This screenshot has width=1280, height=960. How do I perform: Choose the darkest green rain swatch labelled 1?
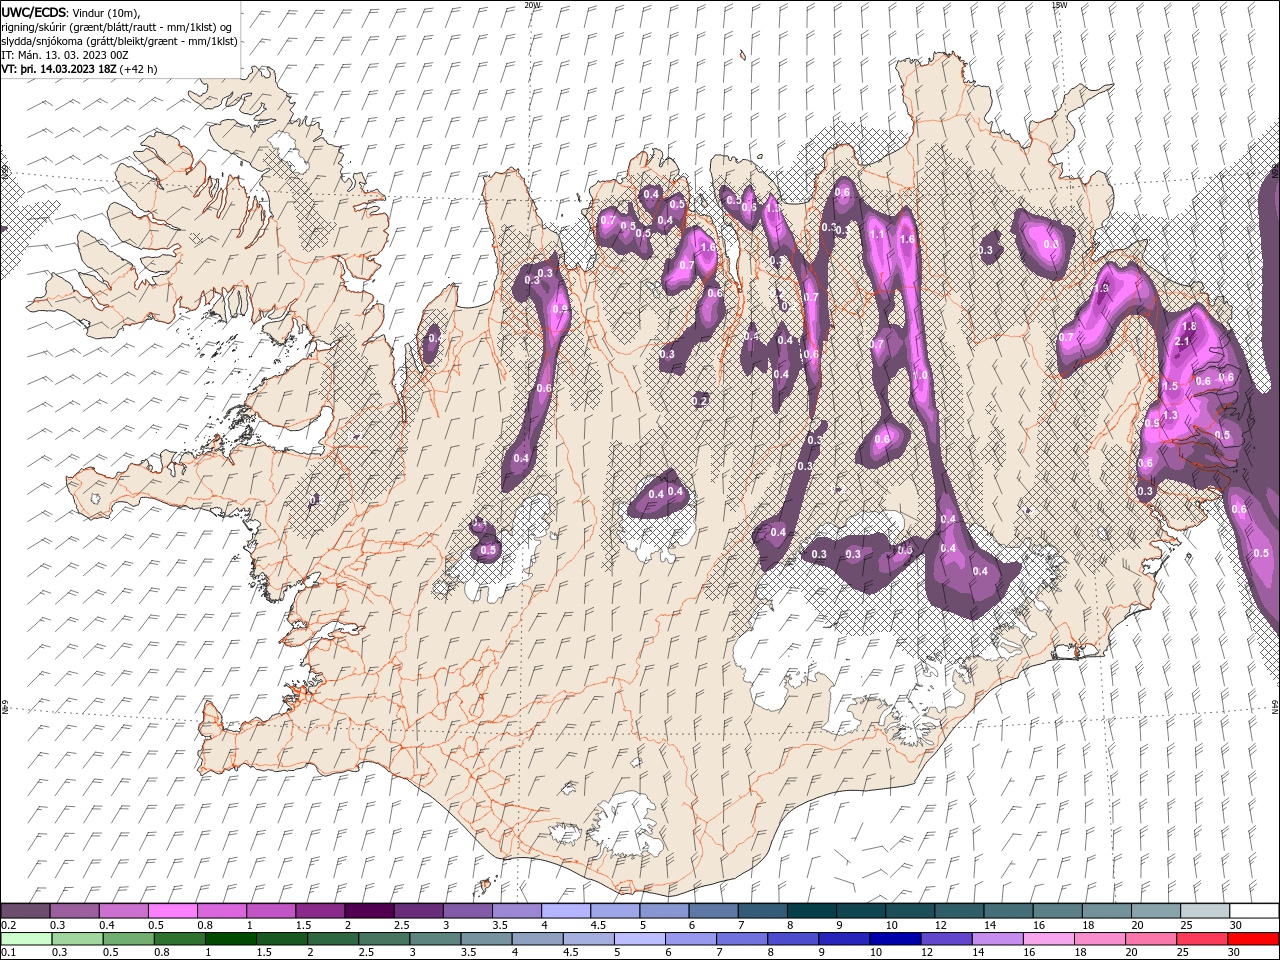[x=231, y=939]
